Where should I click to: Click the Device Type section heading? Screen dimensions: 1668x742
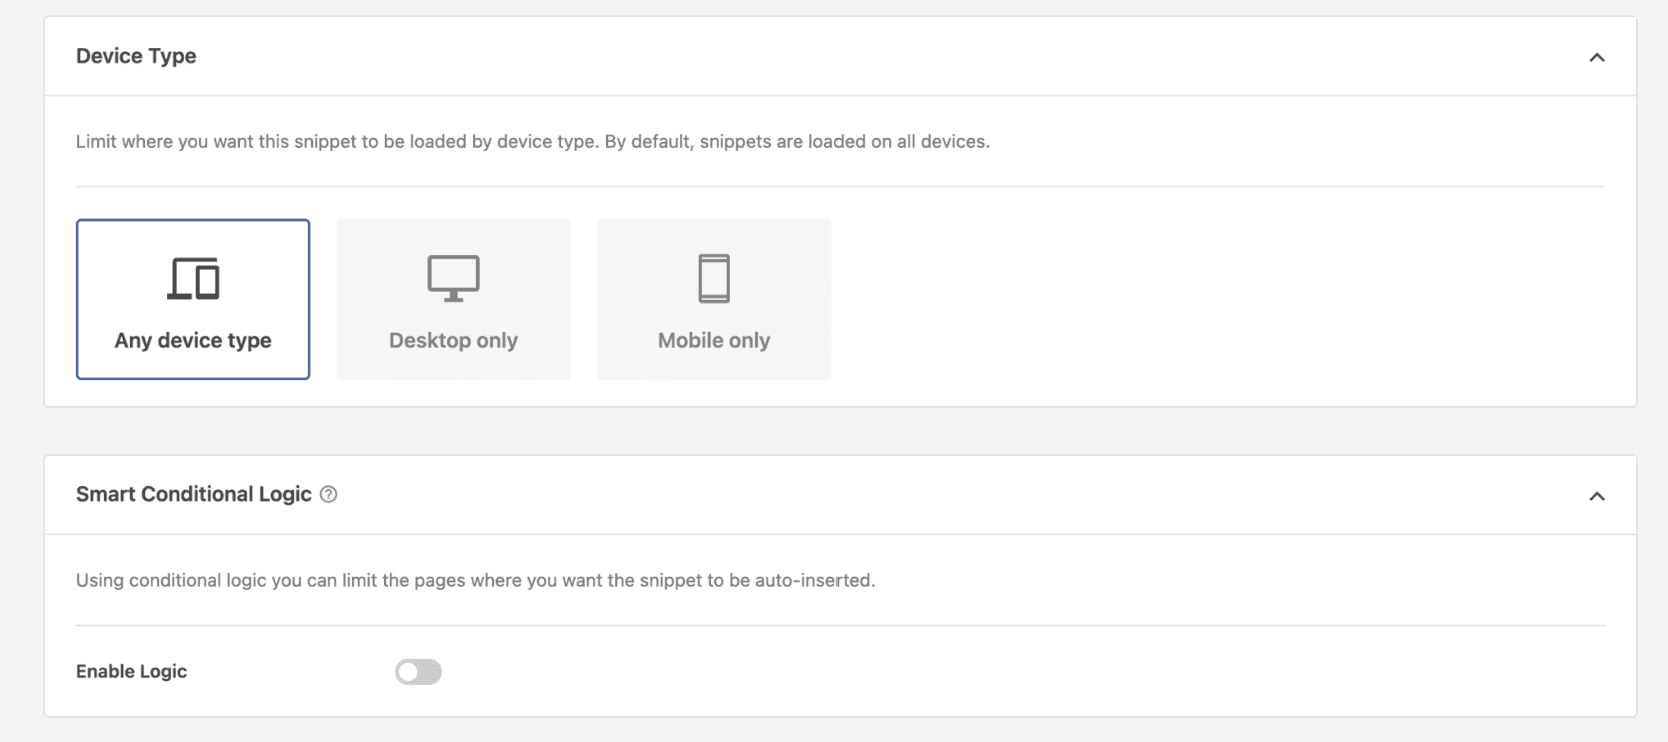point(136,56)
